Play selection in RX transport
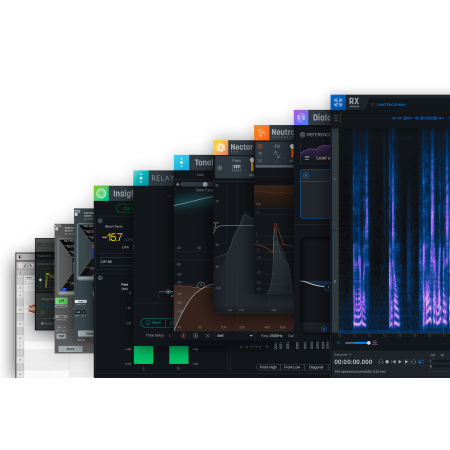The width and height of the screenshot is (450, 450). (406, 362)
